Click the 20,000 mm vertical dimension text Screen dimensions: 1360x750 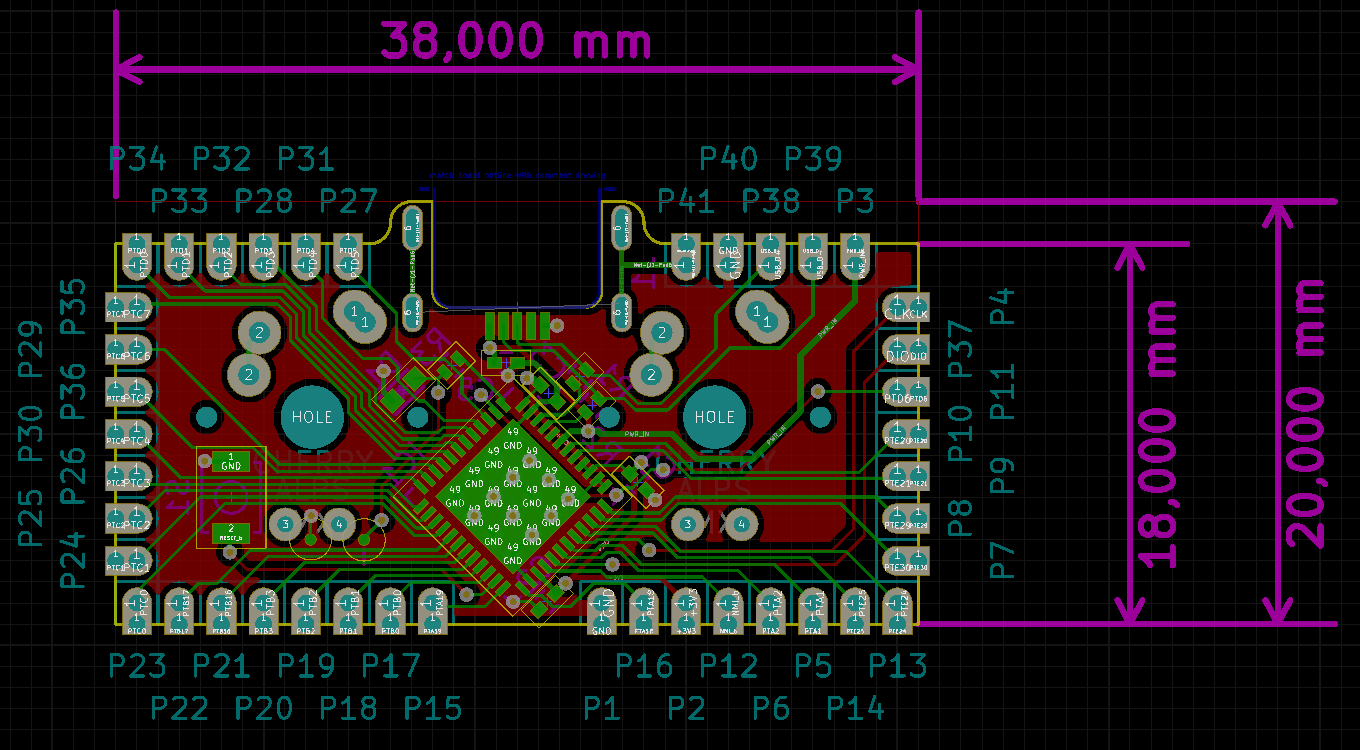click(1306, 412)
